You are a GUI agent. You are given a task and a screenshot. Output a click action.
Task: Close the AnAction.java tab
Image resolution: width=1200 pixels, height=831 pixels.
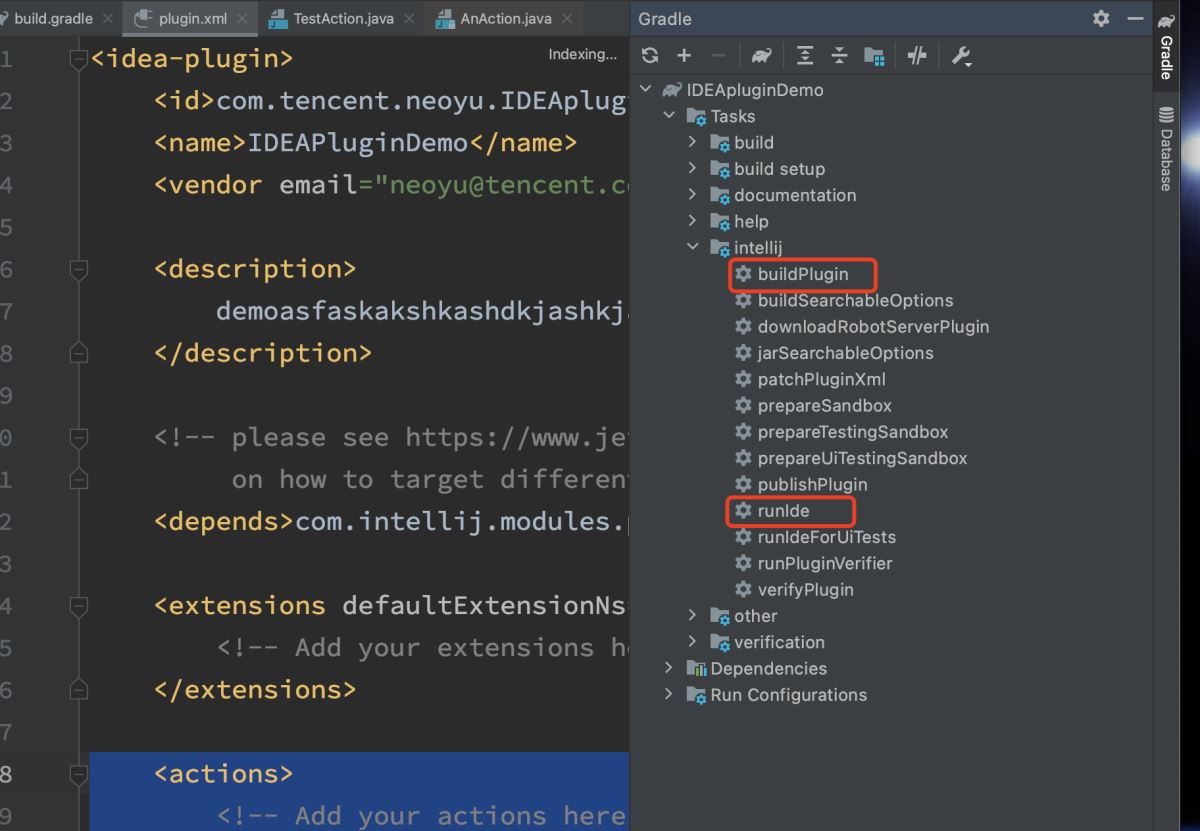pos(567,18)
